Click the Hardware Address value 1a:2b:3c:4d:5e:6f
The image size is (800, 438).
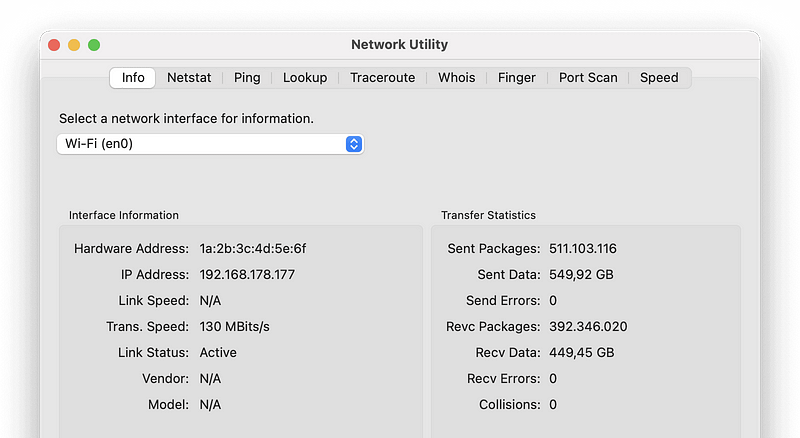253,249
